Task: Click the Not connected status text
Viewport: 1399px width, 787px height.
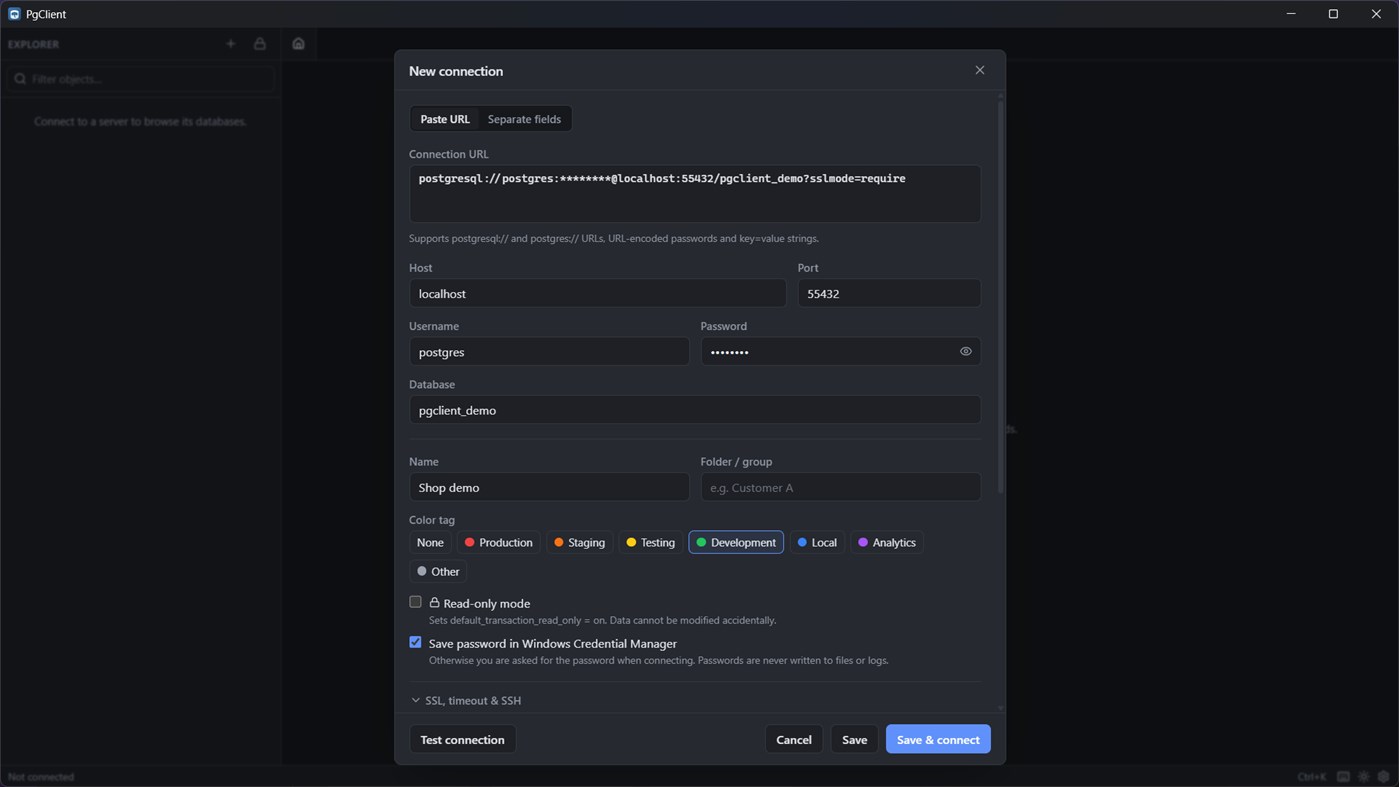Action: [41, 777]
